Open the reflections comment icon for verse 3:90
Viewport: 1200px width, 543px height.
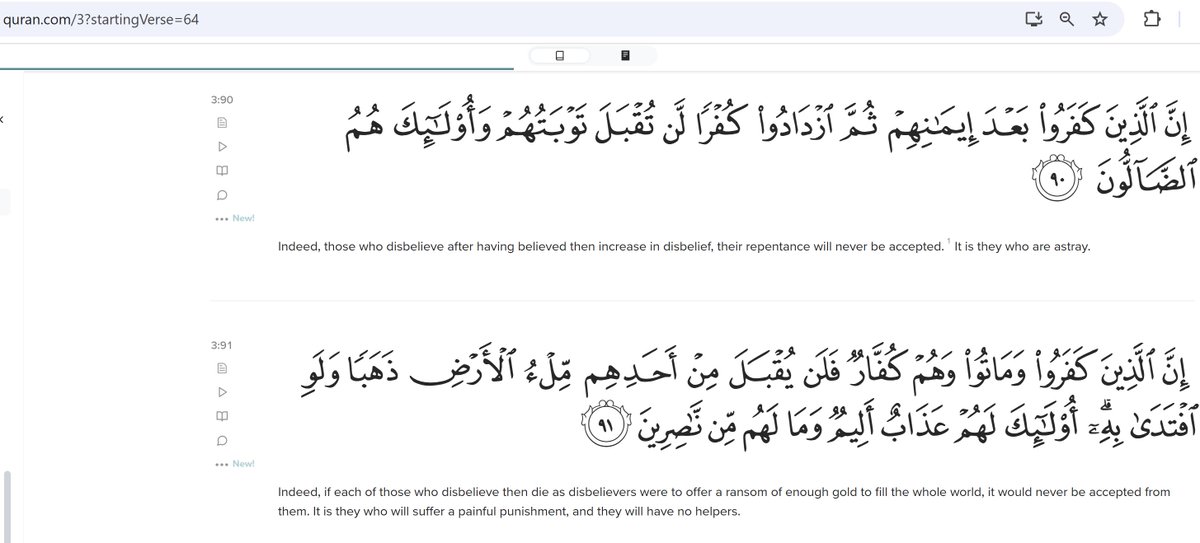pos(222,195)
